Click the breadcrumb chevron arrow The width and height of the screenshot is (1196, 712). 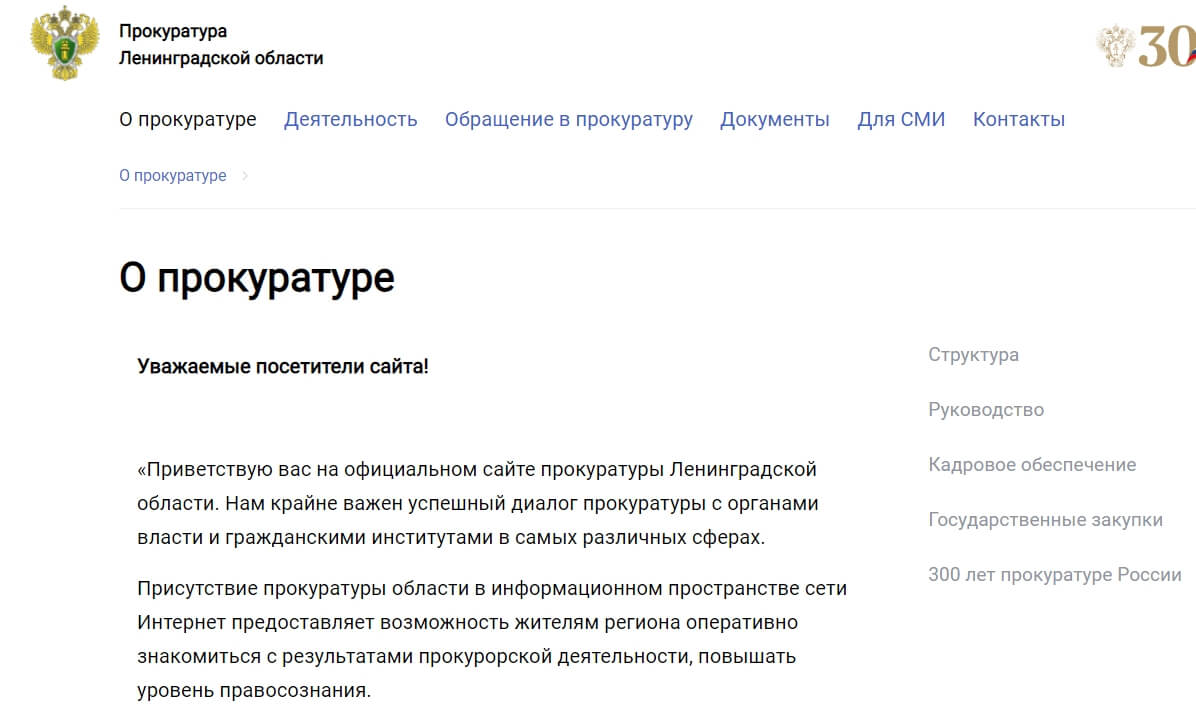[x=245, y=176]
